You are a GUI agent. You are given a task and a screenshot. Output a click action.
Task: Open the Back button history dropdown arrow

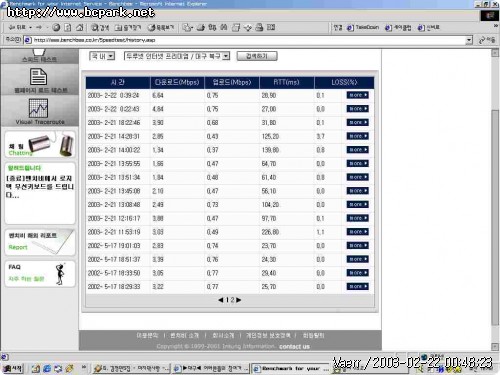[x=31, y=27]
